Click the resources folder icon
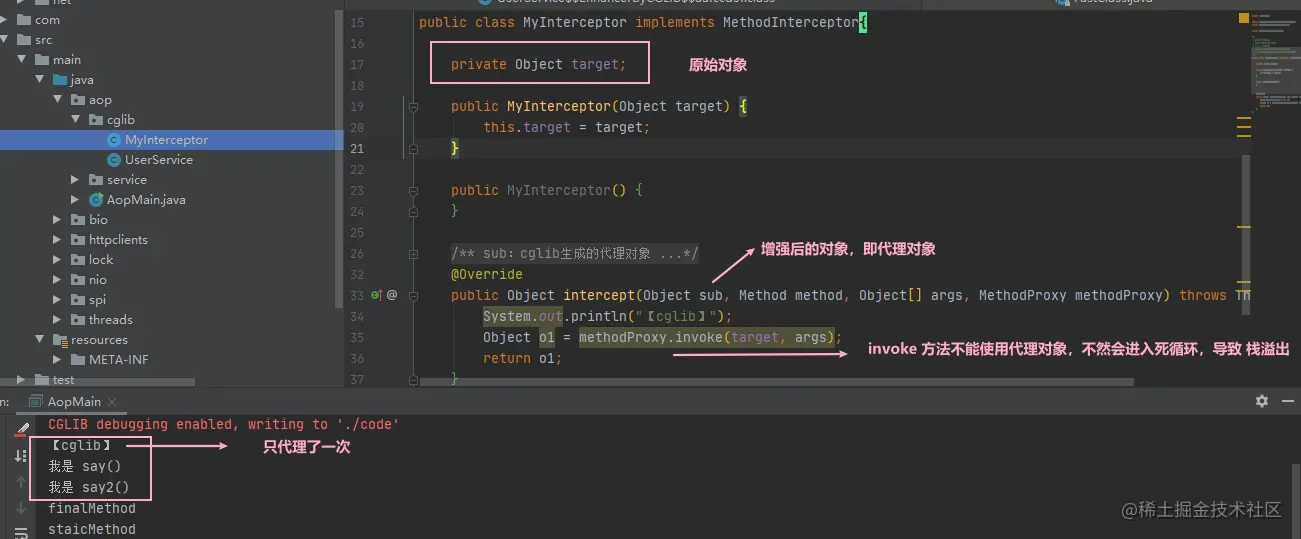The height and width of the screenshot is (539, 1301). pyautogui.click(x=60, y=340)
